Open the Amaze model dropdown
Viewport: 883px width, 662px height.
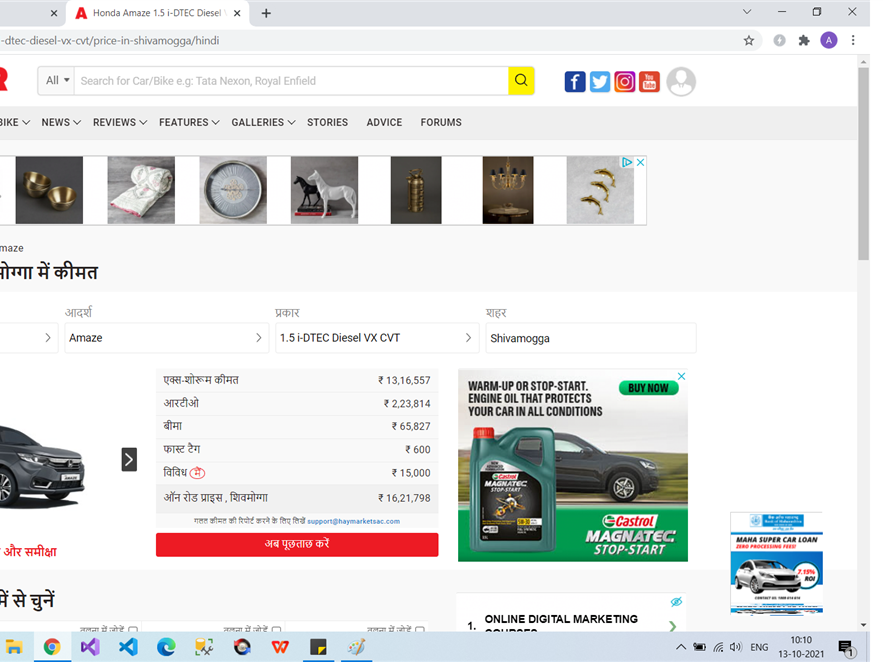pyautogui.click(x=166, y=338)
